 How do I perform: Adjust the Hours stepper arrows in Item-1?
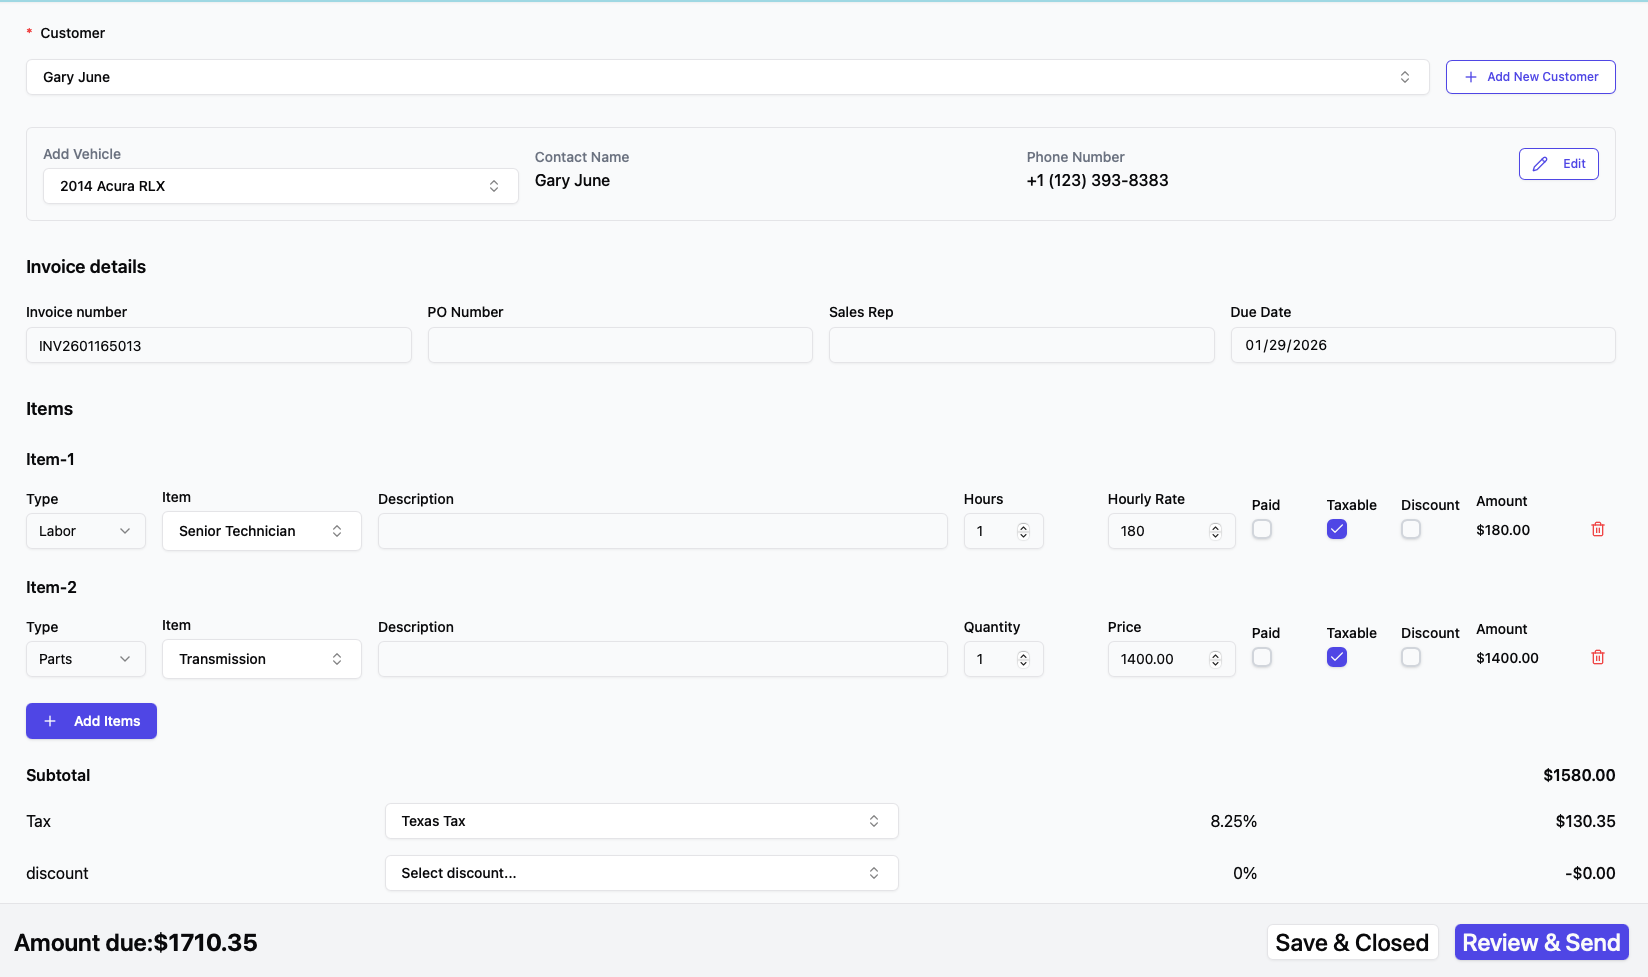pos(1023,531)
